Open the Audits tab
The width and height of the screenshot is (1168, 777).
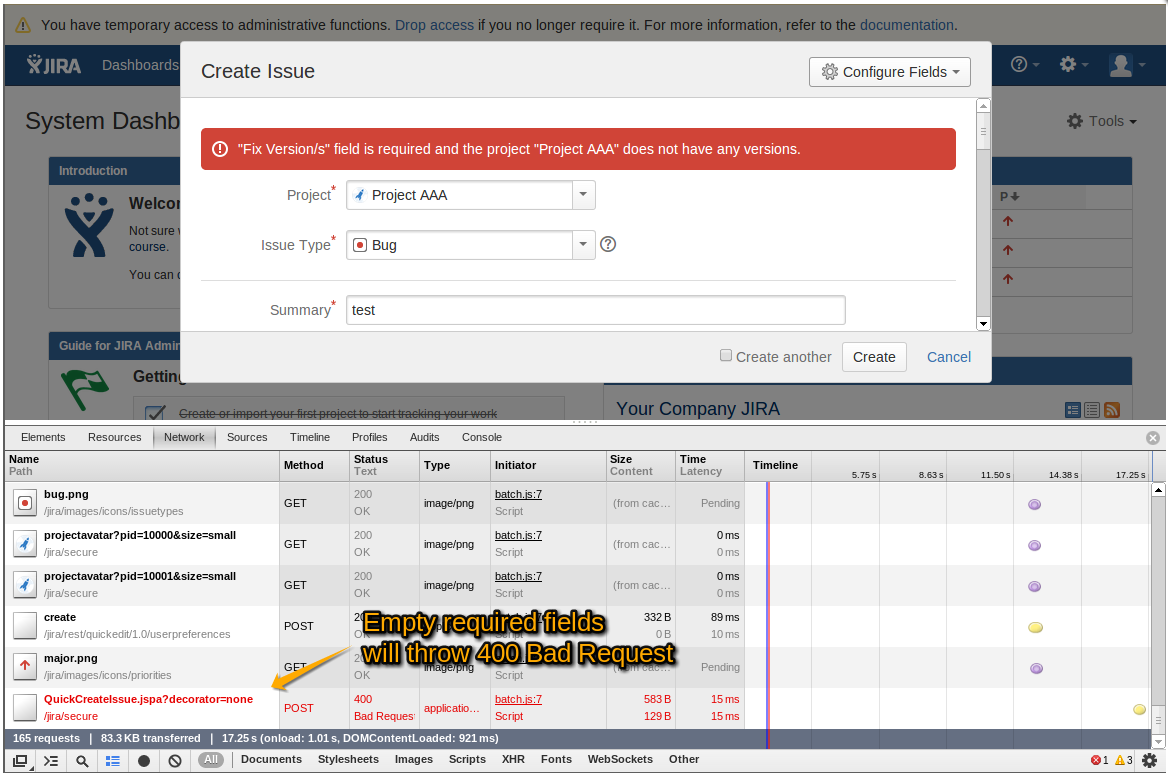425,437
